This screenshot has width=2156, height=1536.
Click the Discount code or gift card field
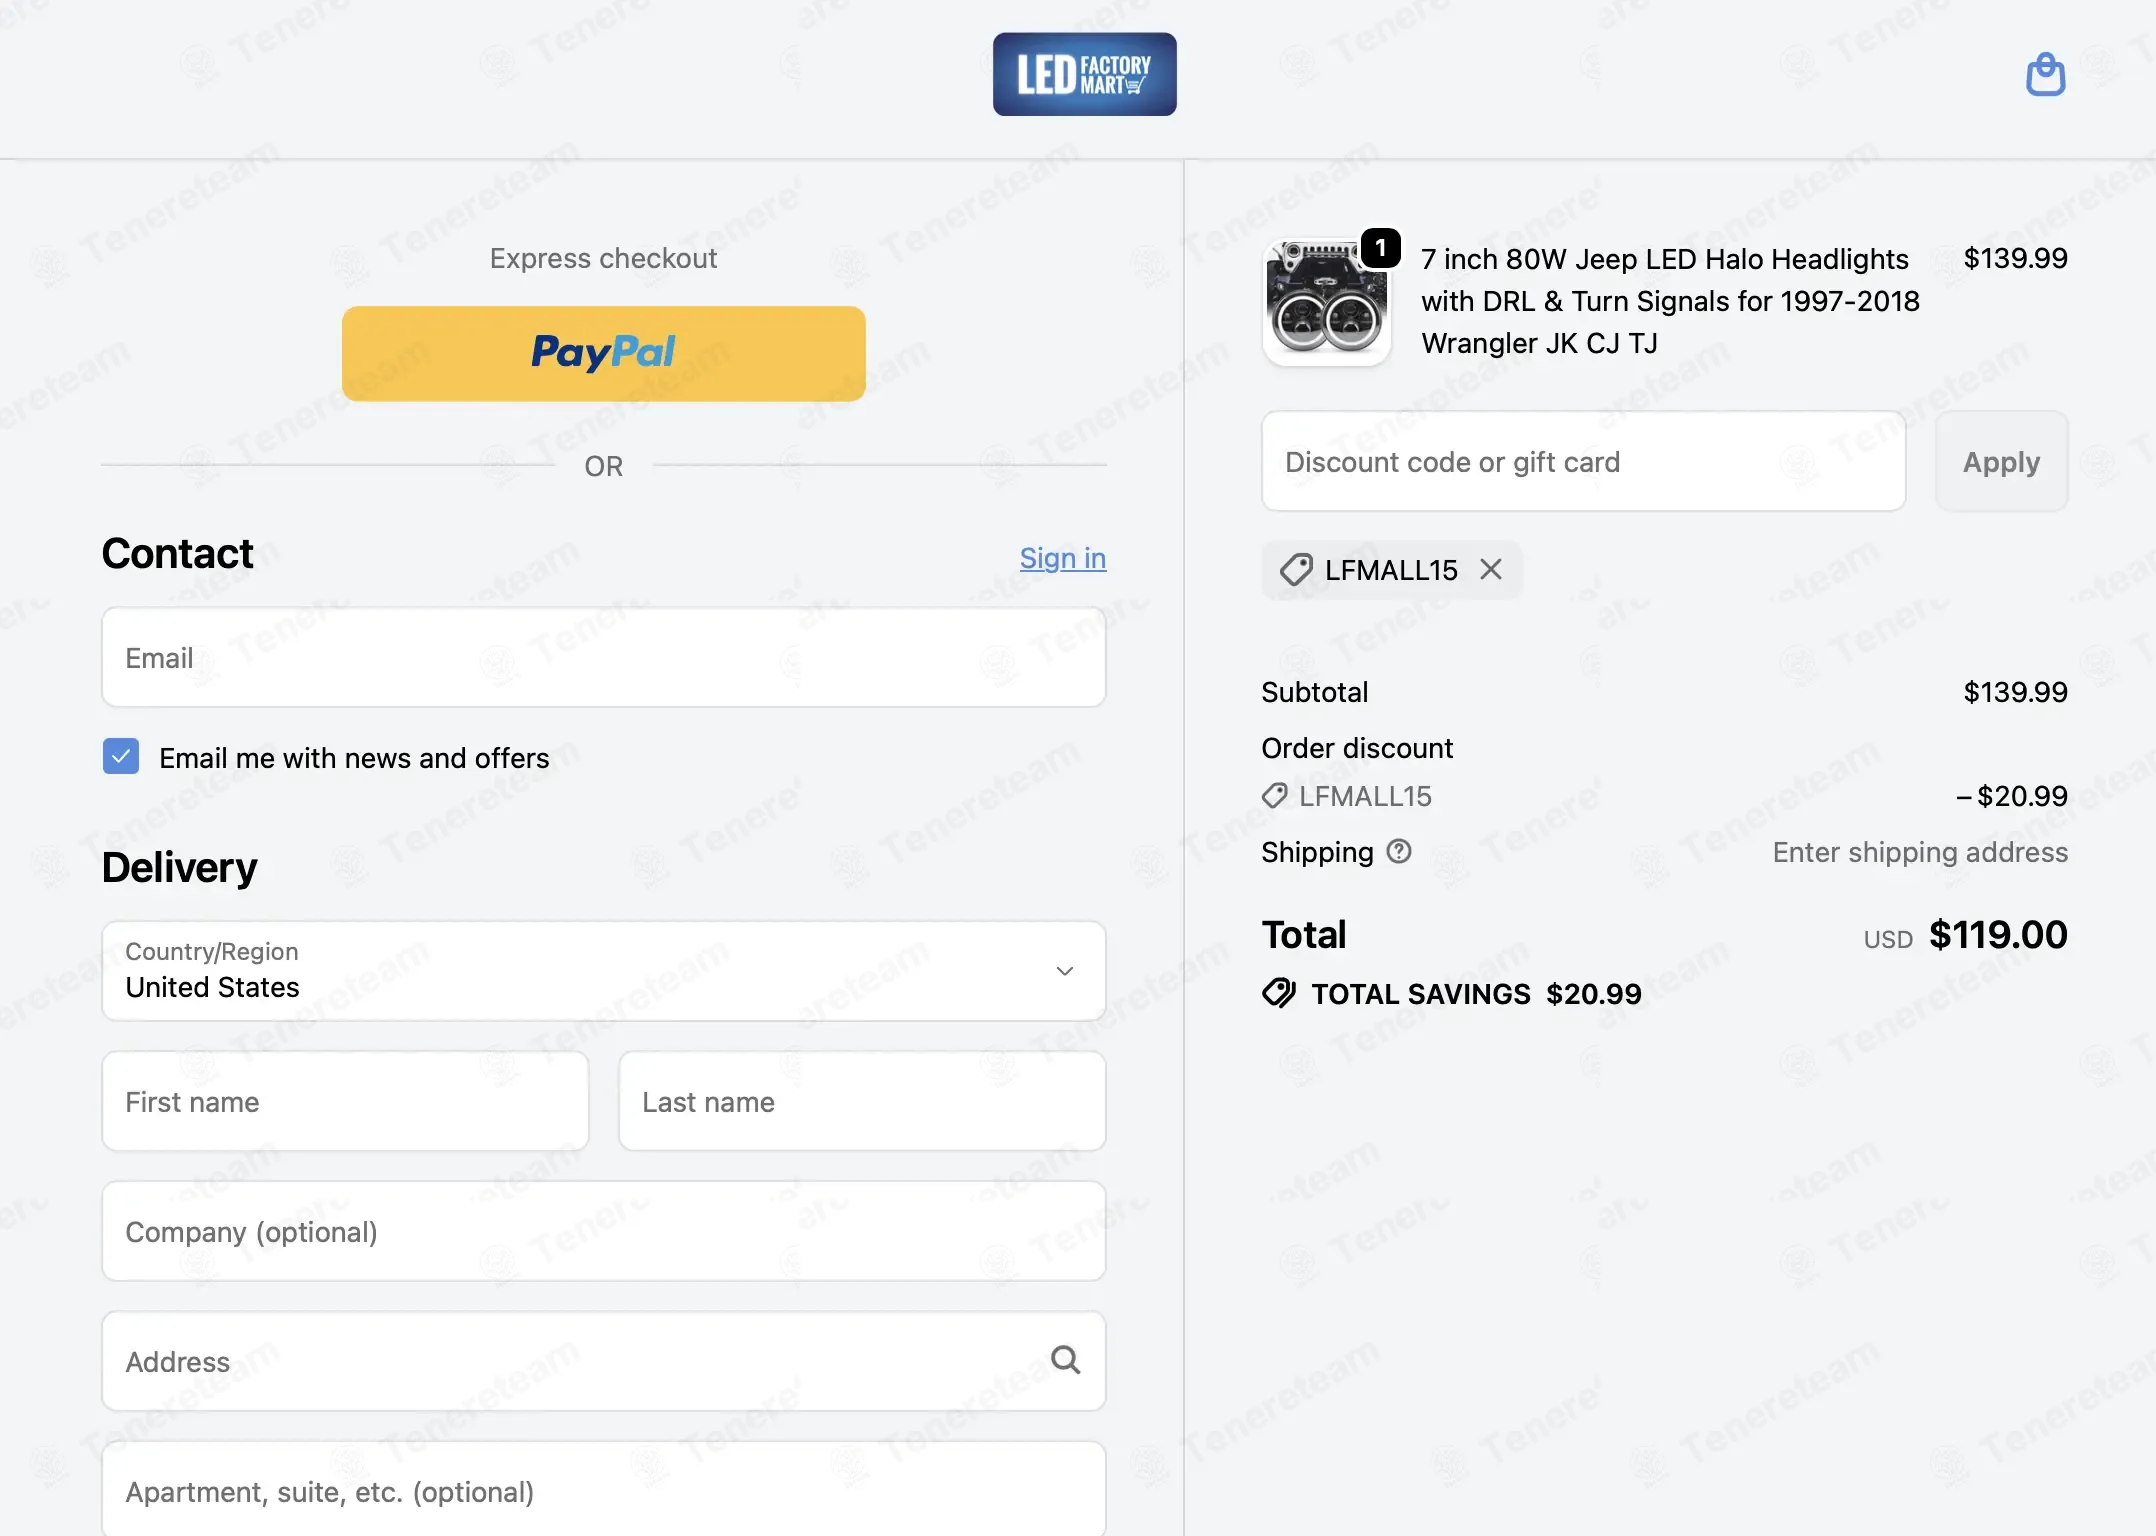pyautogui.click(x=1584, y=461)
